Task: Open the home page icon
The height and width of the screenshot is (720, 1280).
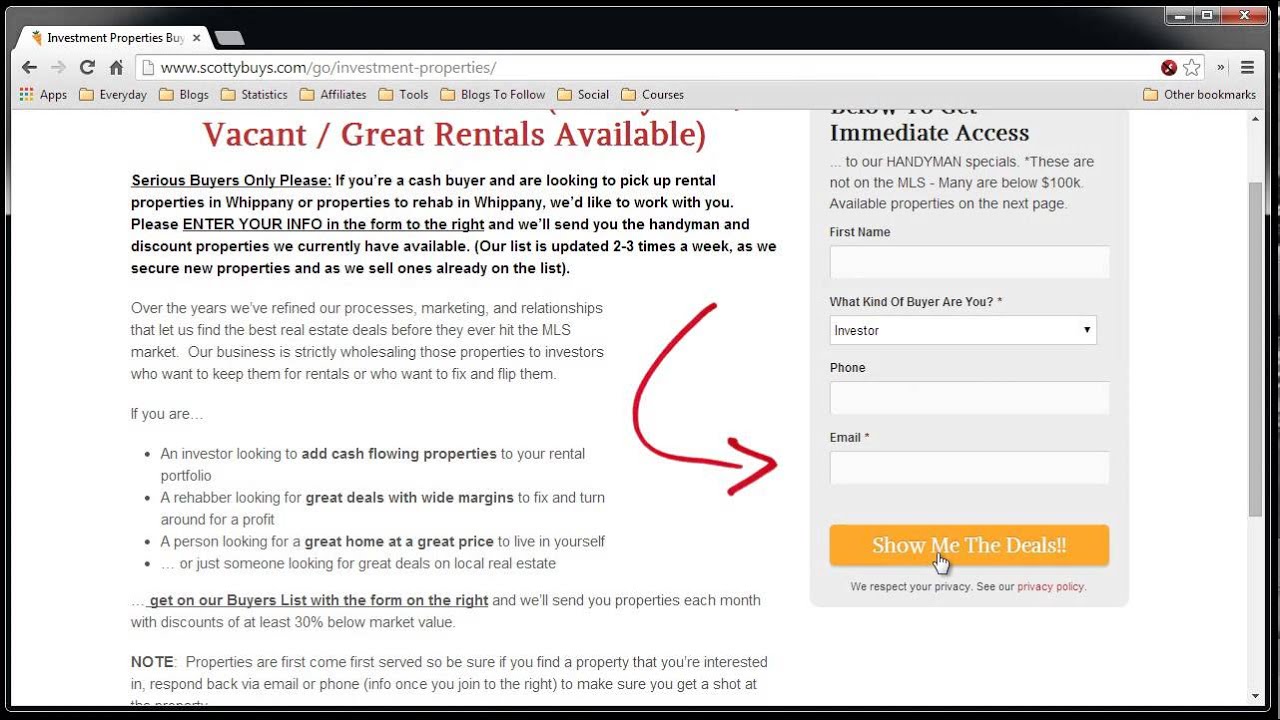Action: (x=116, y=67)
